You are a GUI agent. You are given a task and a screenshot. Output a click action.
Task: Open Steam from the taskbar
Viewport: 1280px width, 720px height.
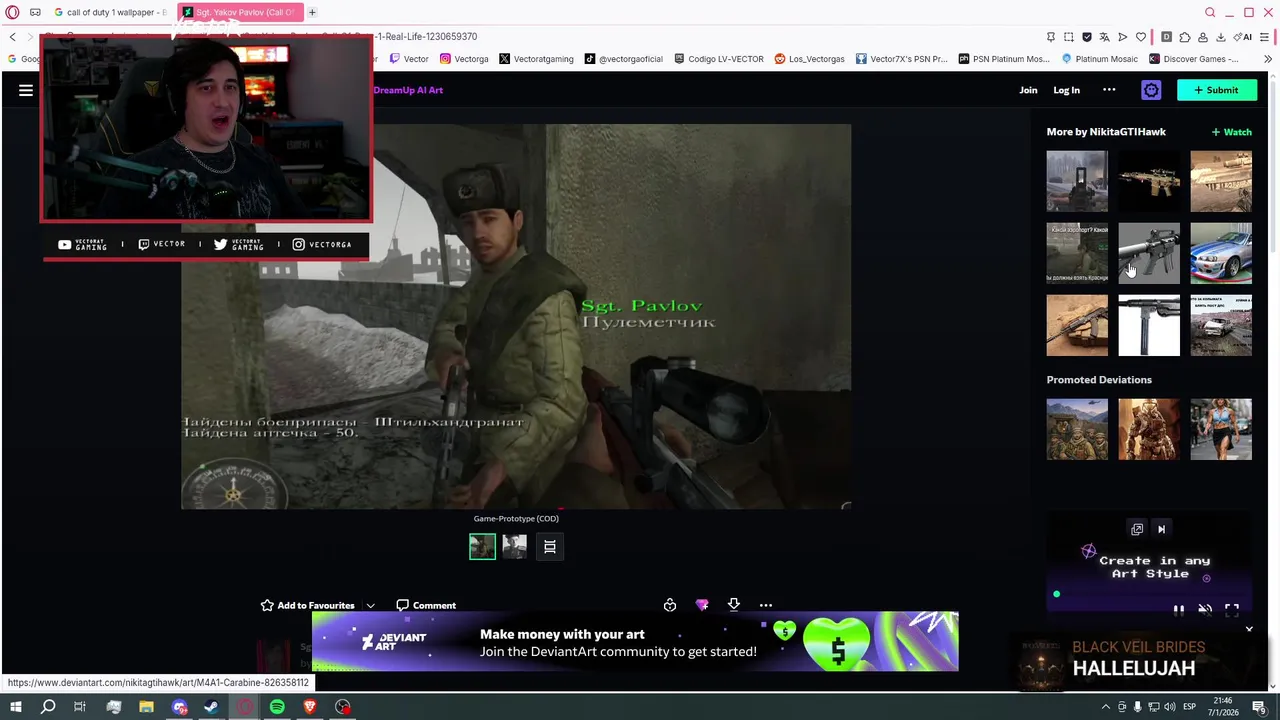211,707
